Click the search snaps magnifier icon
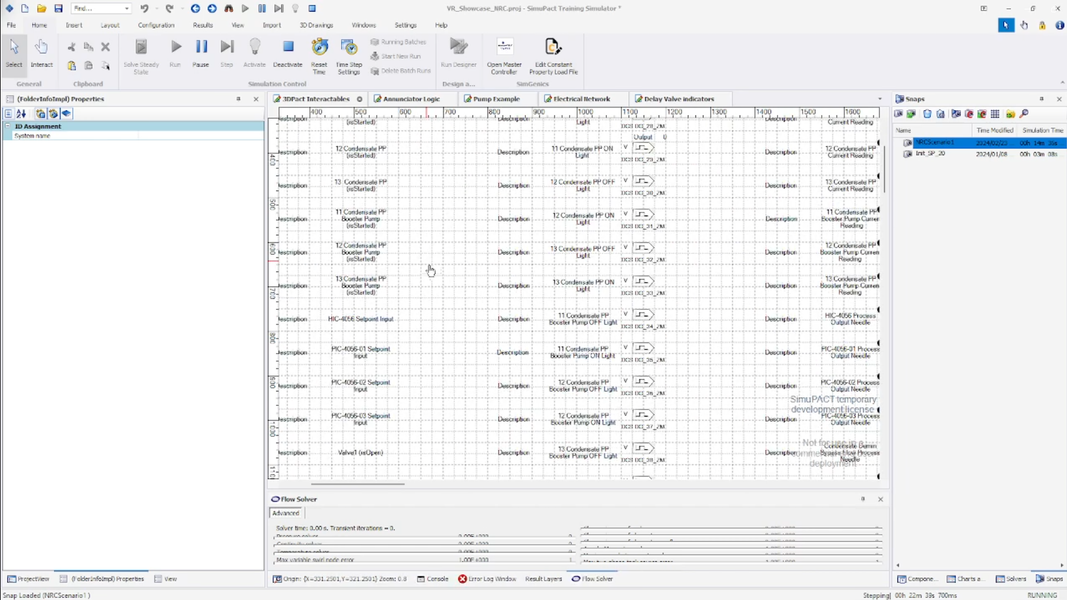 coord(1024,114)
